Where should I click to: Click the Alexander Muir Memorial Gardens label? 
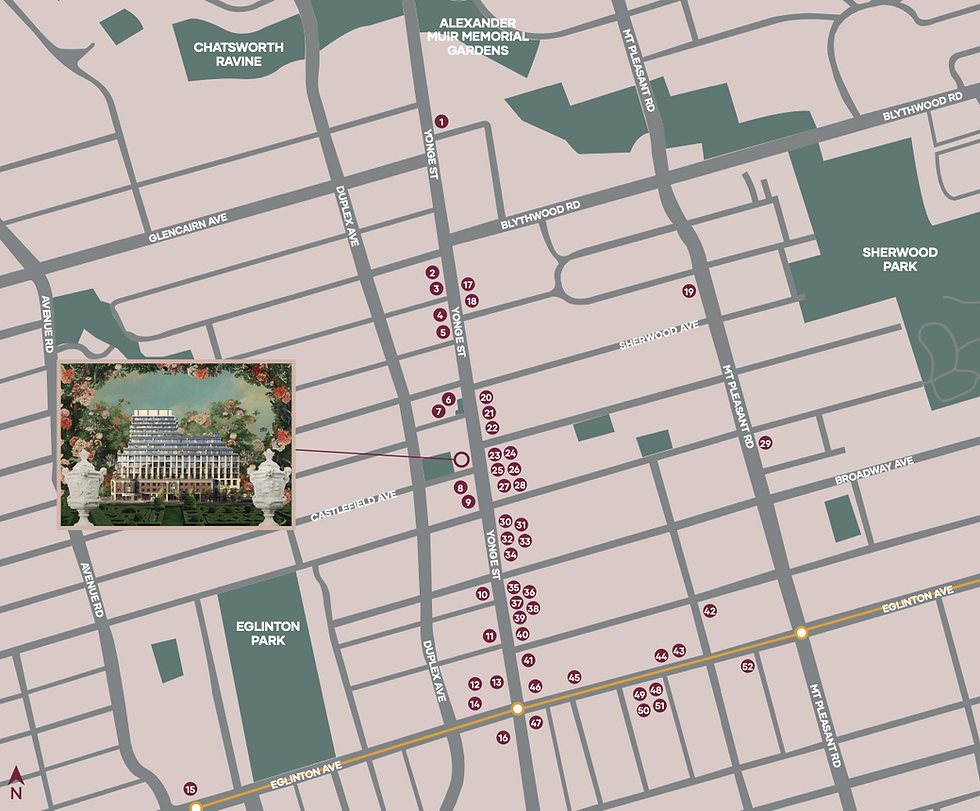pyautogui.click(x=478, y=36)
